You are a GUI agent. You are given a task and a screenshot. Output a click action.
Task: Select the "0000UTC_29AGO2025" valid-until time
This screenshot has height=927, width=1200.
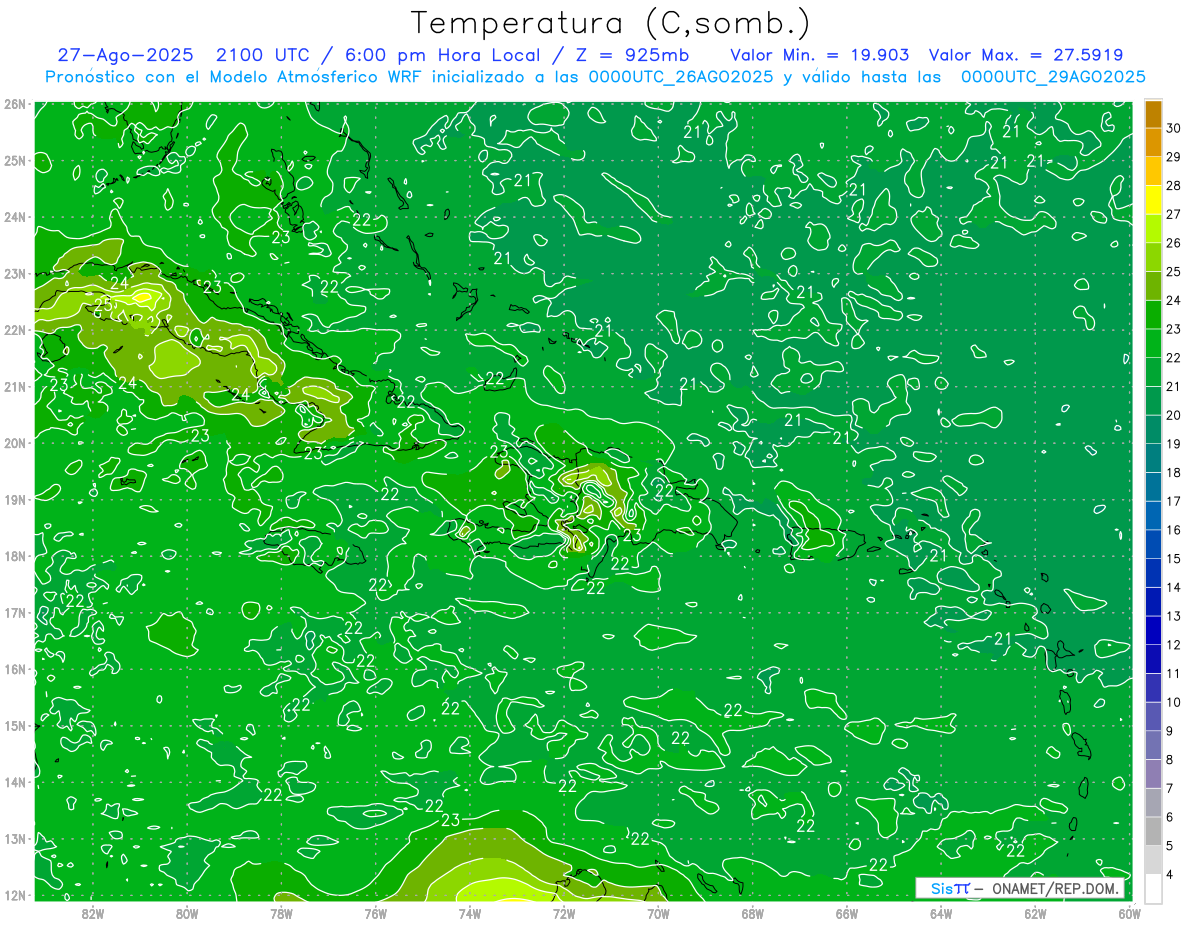click(x=1053, y=77)
